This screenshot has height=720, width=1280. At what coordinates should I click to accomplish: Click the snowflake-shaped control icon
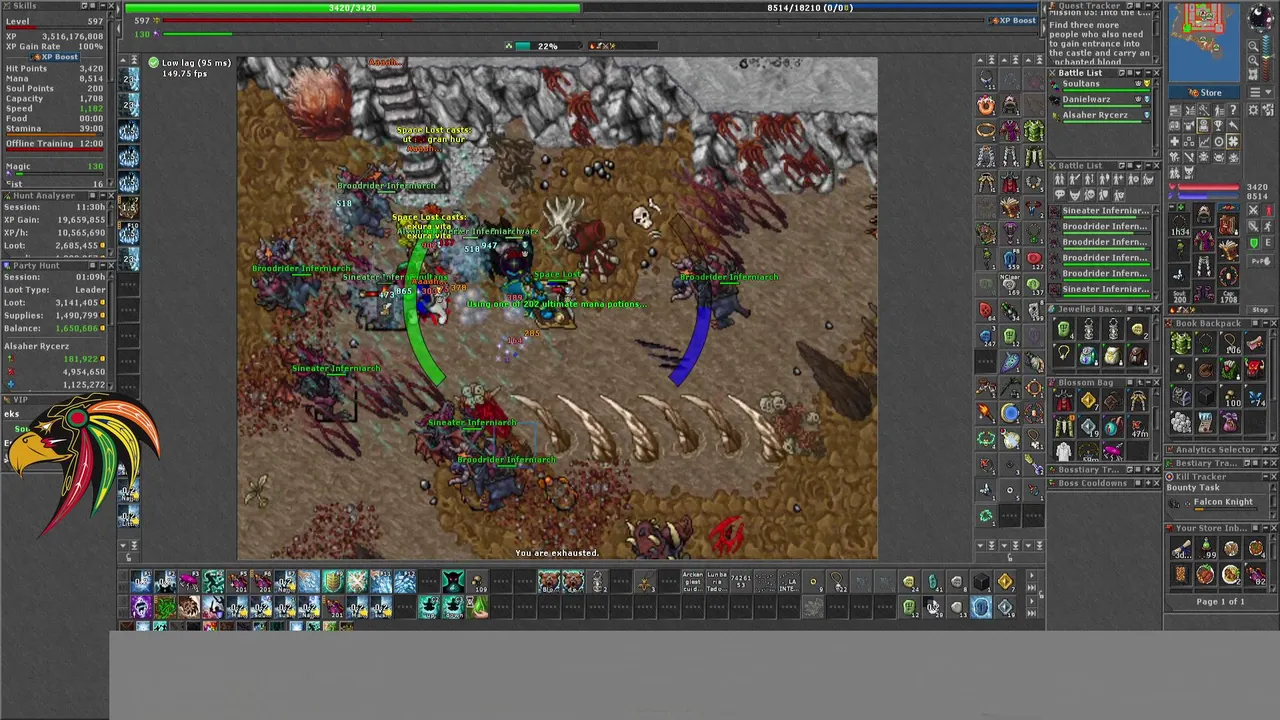click(1233, 142)
